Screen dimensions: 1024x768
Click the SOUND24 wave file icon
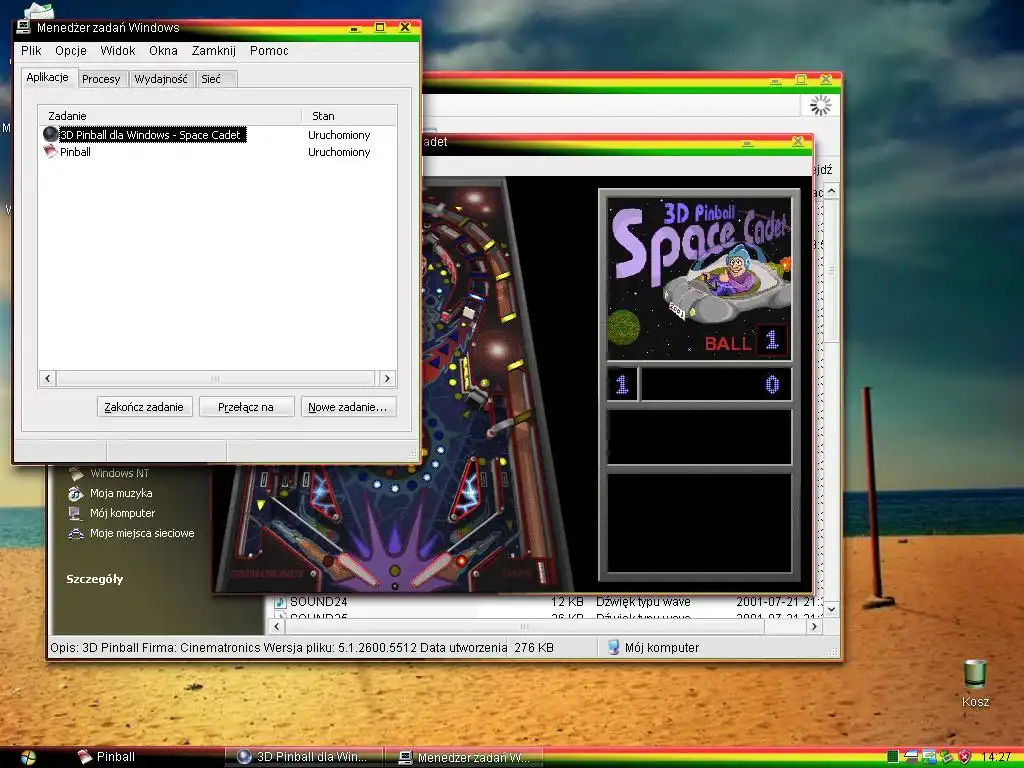(280, 601)
